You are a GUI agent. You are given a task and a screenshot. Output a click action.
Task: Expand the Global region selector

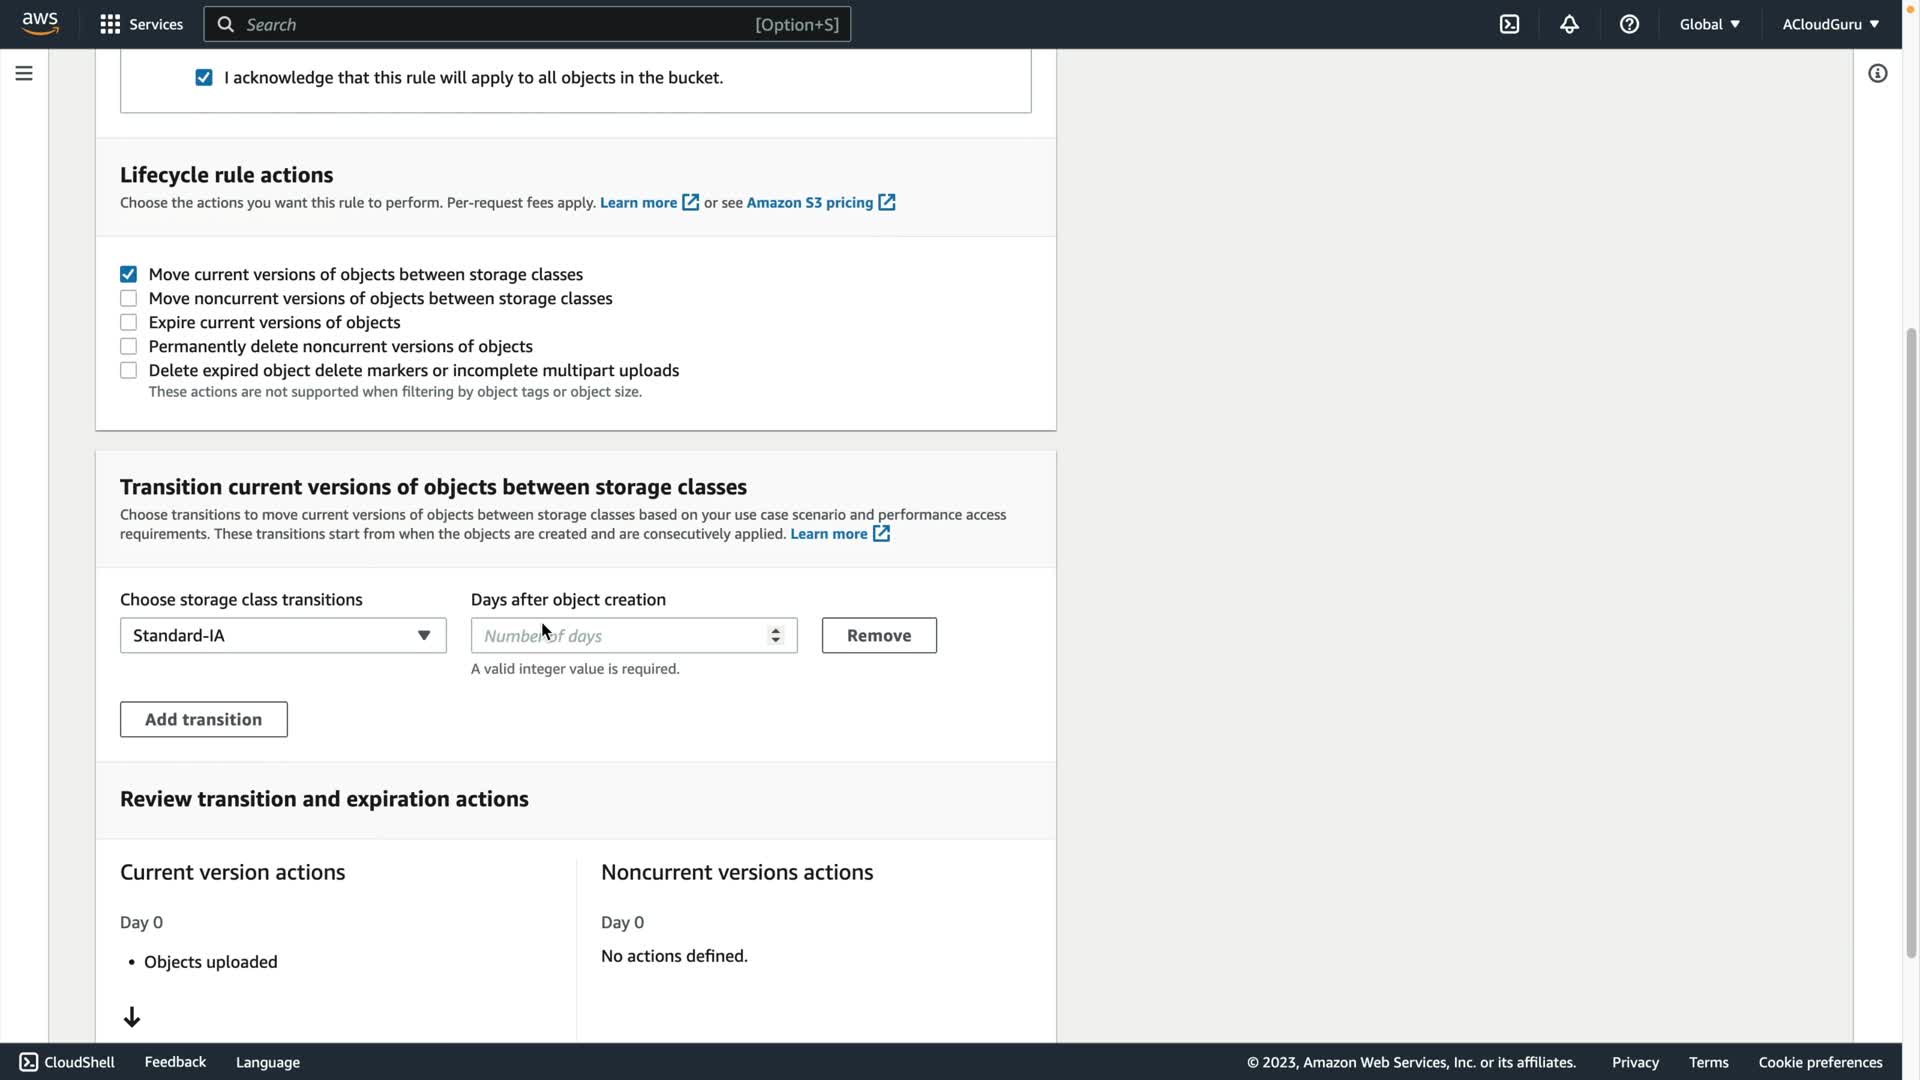pos(1709,24)
